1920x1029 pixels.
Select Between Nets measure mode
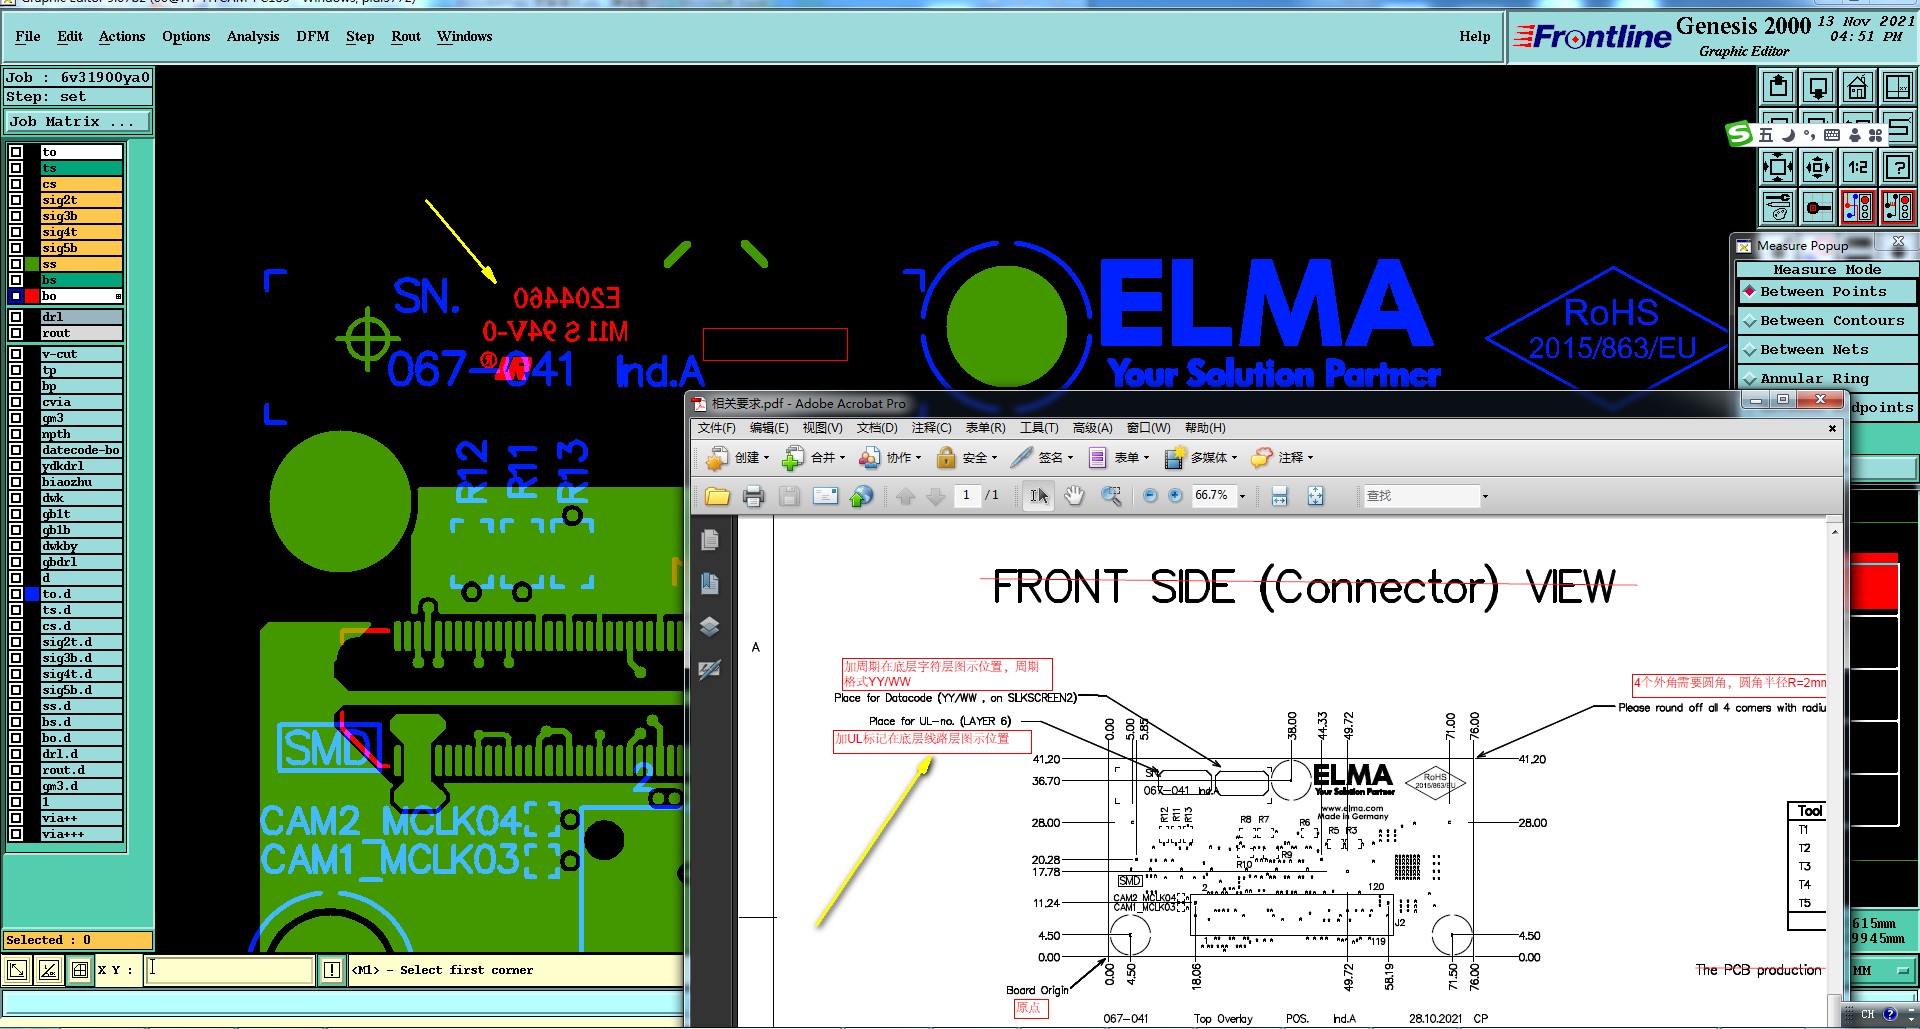pos(1826,350)
